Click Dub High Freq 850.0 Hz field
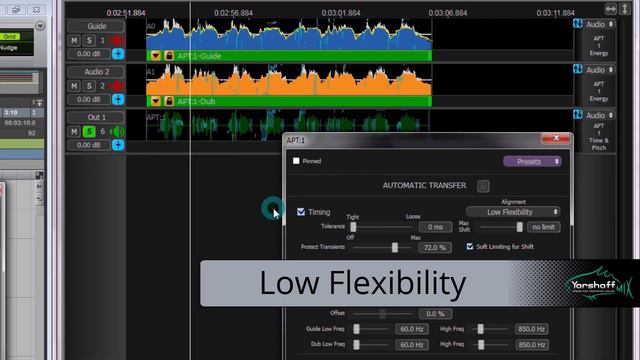This screenshot has width=640, height=360. (532, 345)
